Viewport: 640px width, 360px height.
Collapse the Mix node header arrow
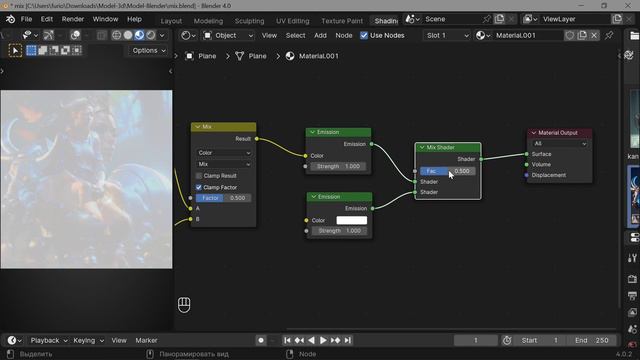198,127
